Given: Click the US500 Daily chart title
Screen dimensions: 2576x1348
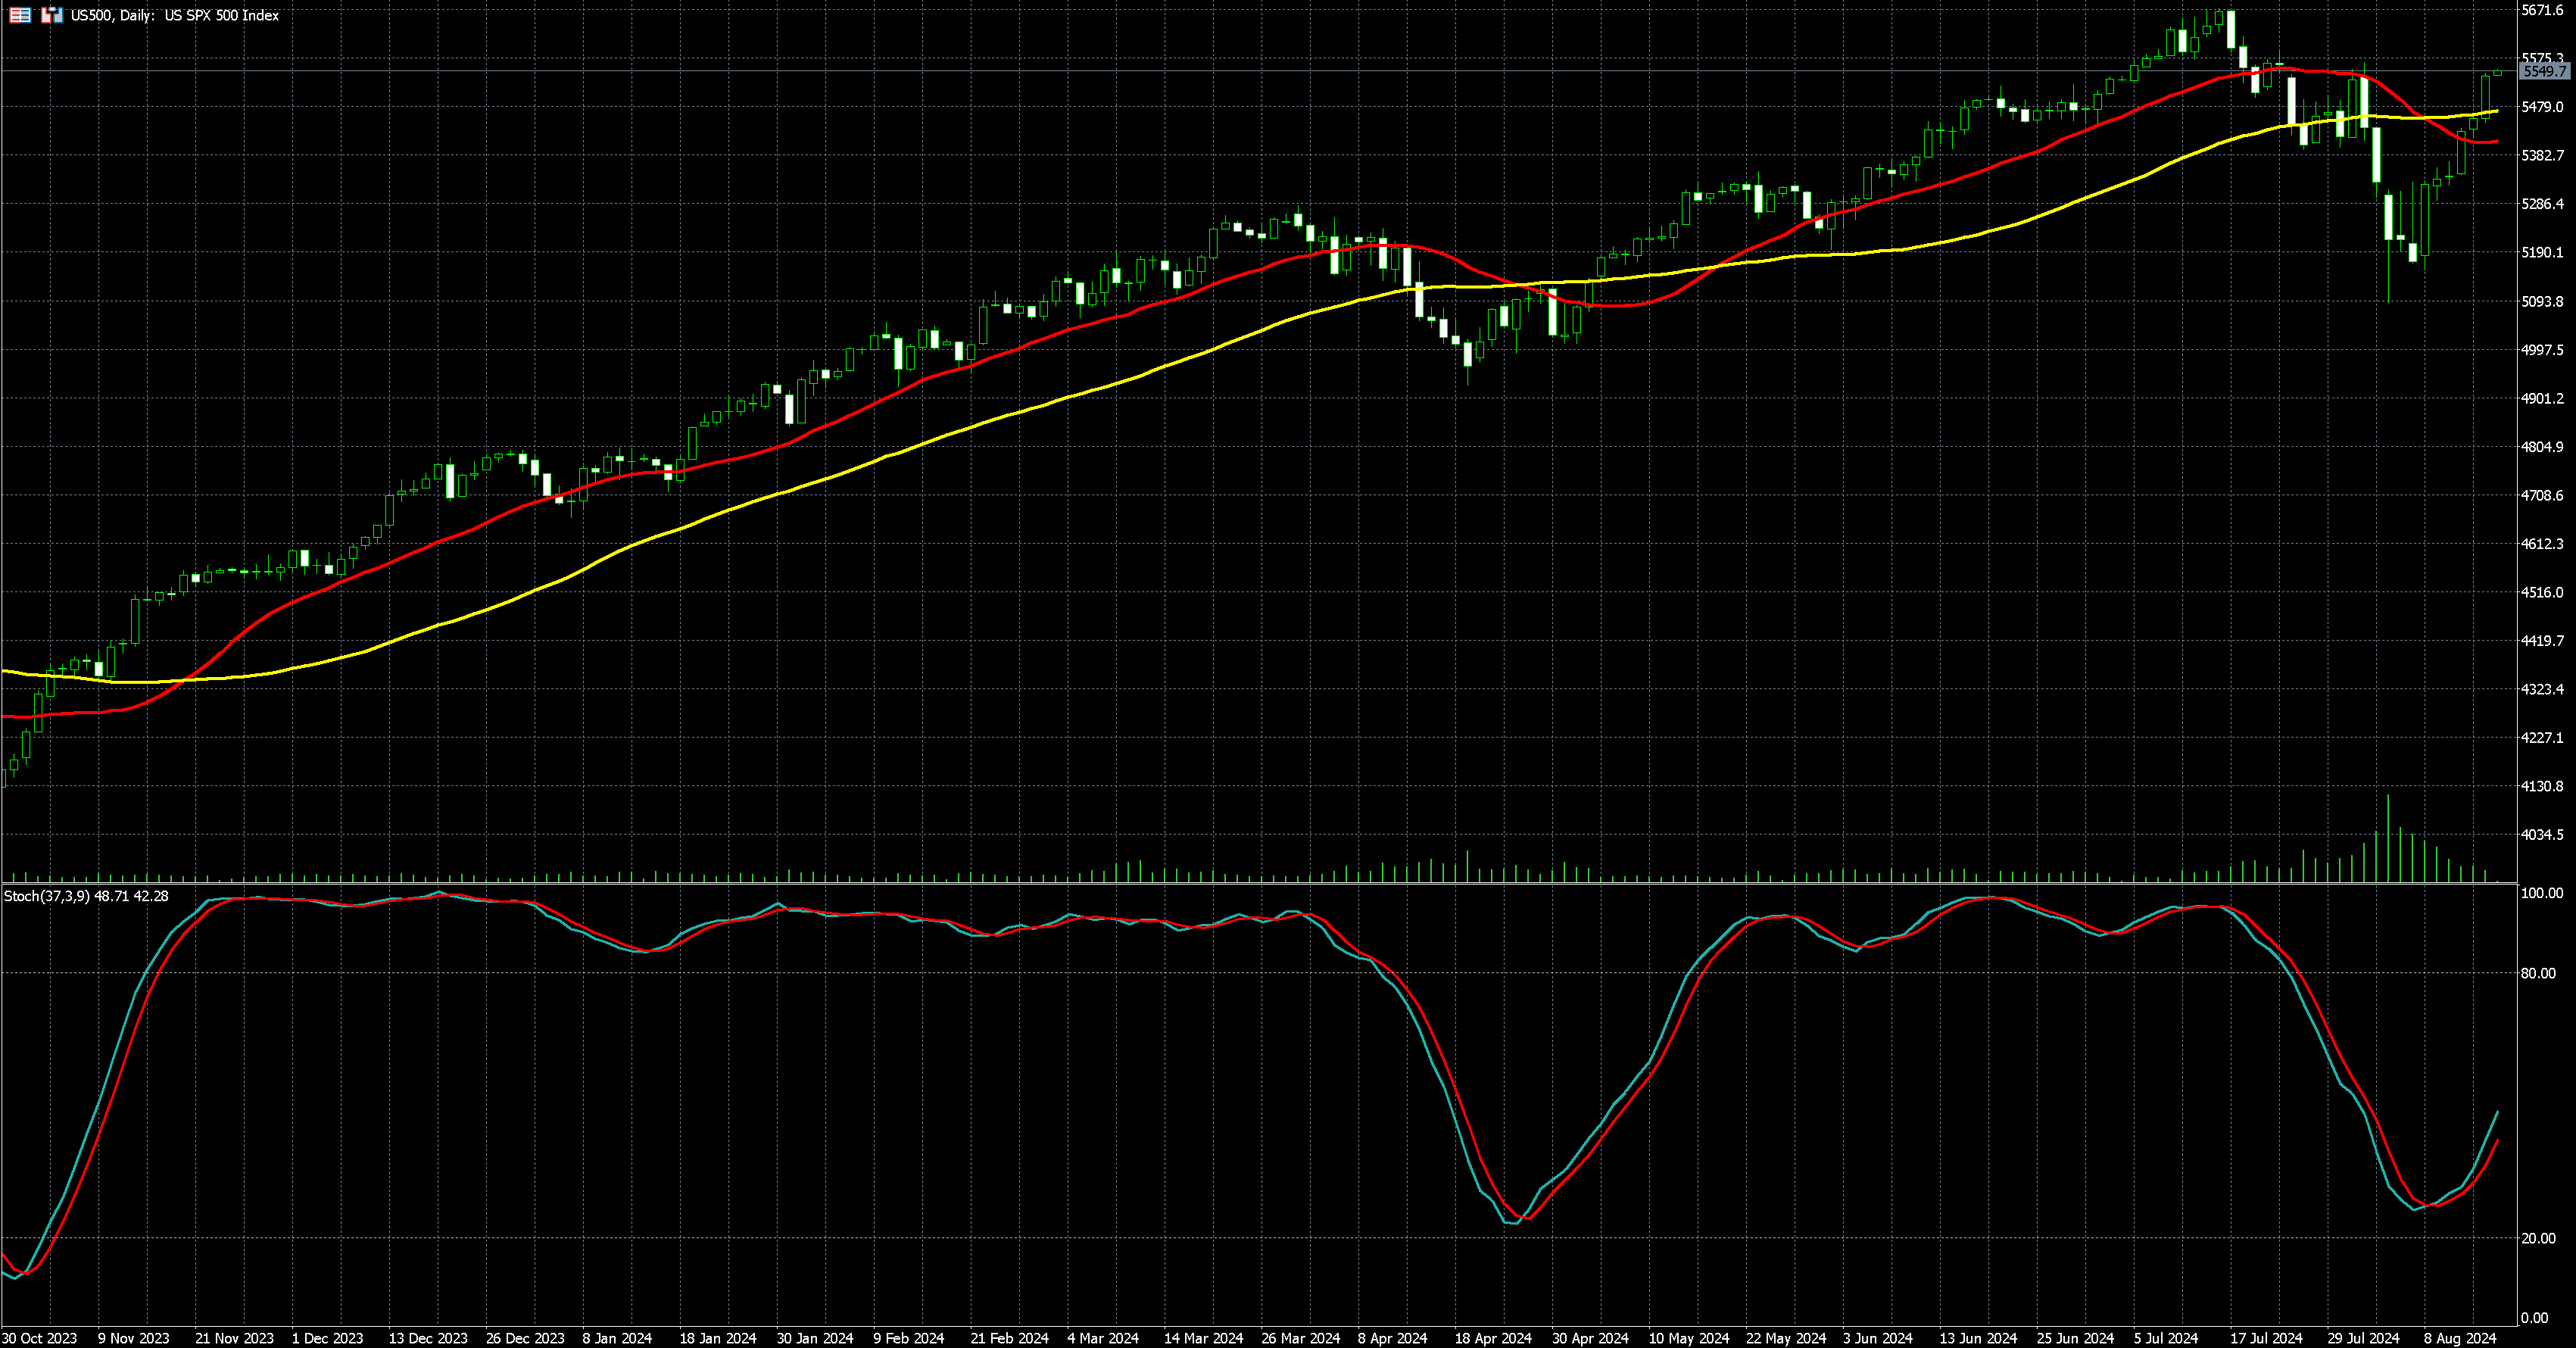Looking at the screenshot, I should [x=175, y=15].
